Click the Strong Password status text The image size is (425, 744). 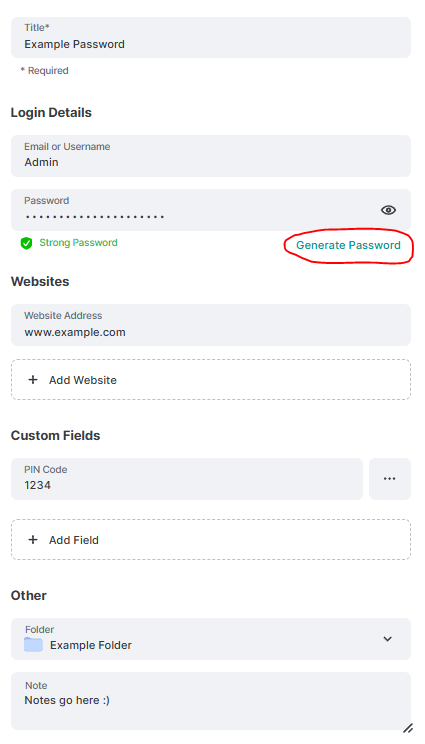tap(78, 242)
